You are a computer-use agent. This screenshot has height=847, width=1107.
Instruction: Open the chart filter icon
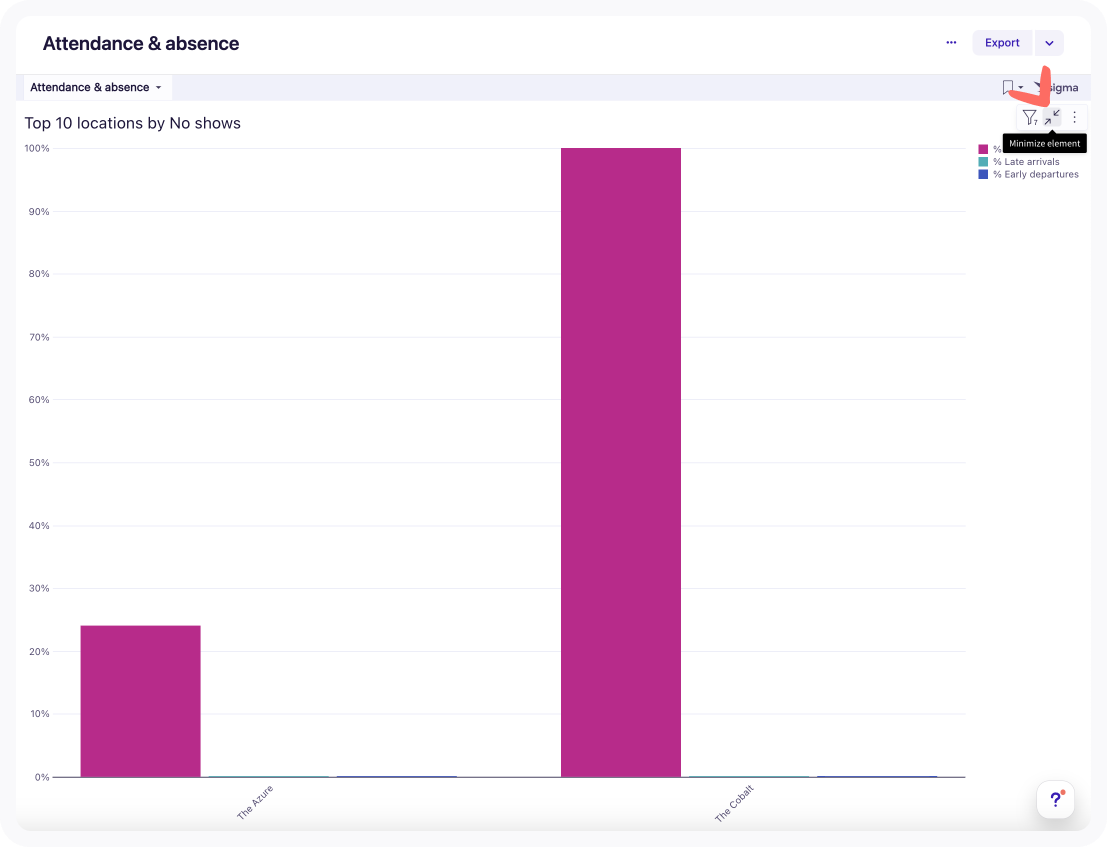(1030, 117)
